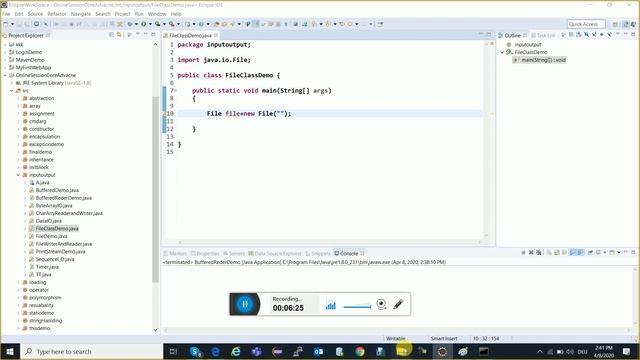Image resolution: width=640 pixels, height=360 pixels.
Task: Remove launch with Console X icon
Action: pyautogui.click(x=531, y=253)
